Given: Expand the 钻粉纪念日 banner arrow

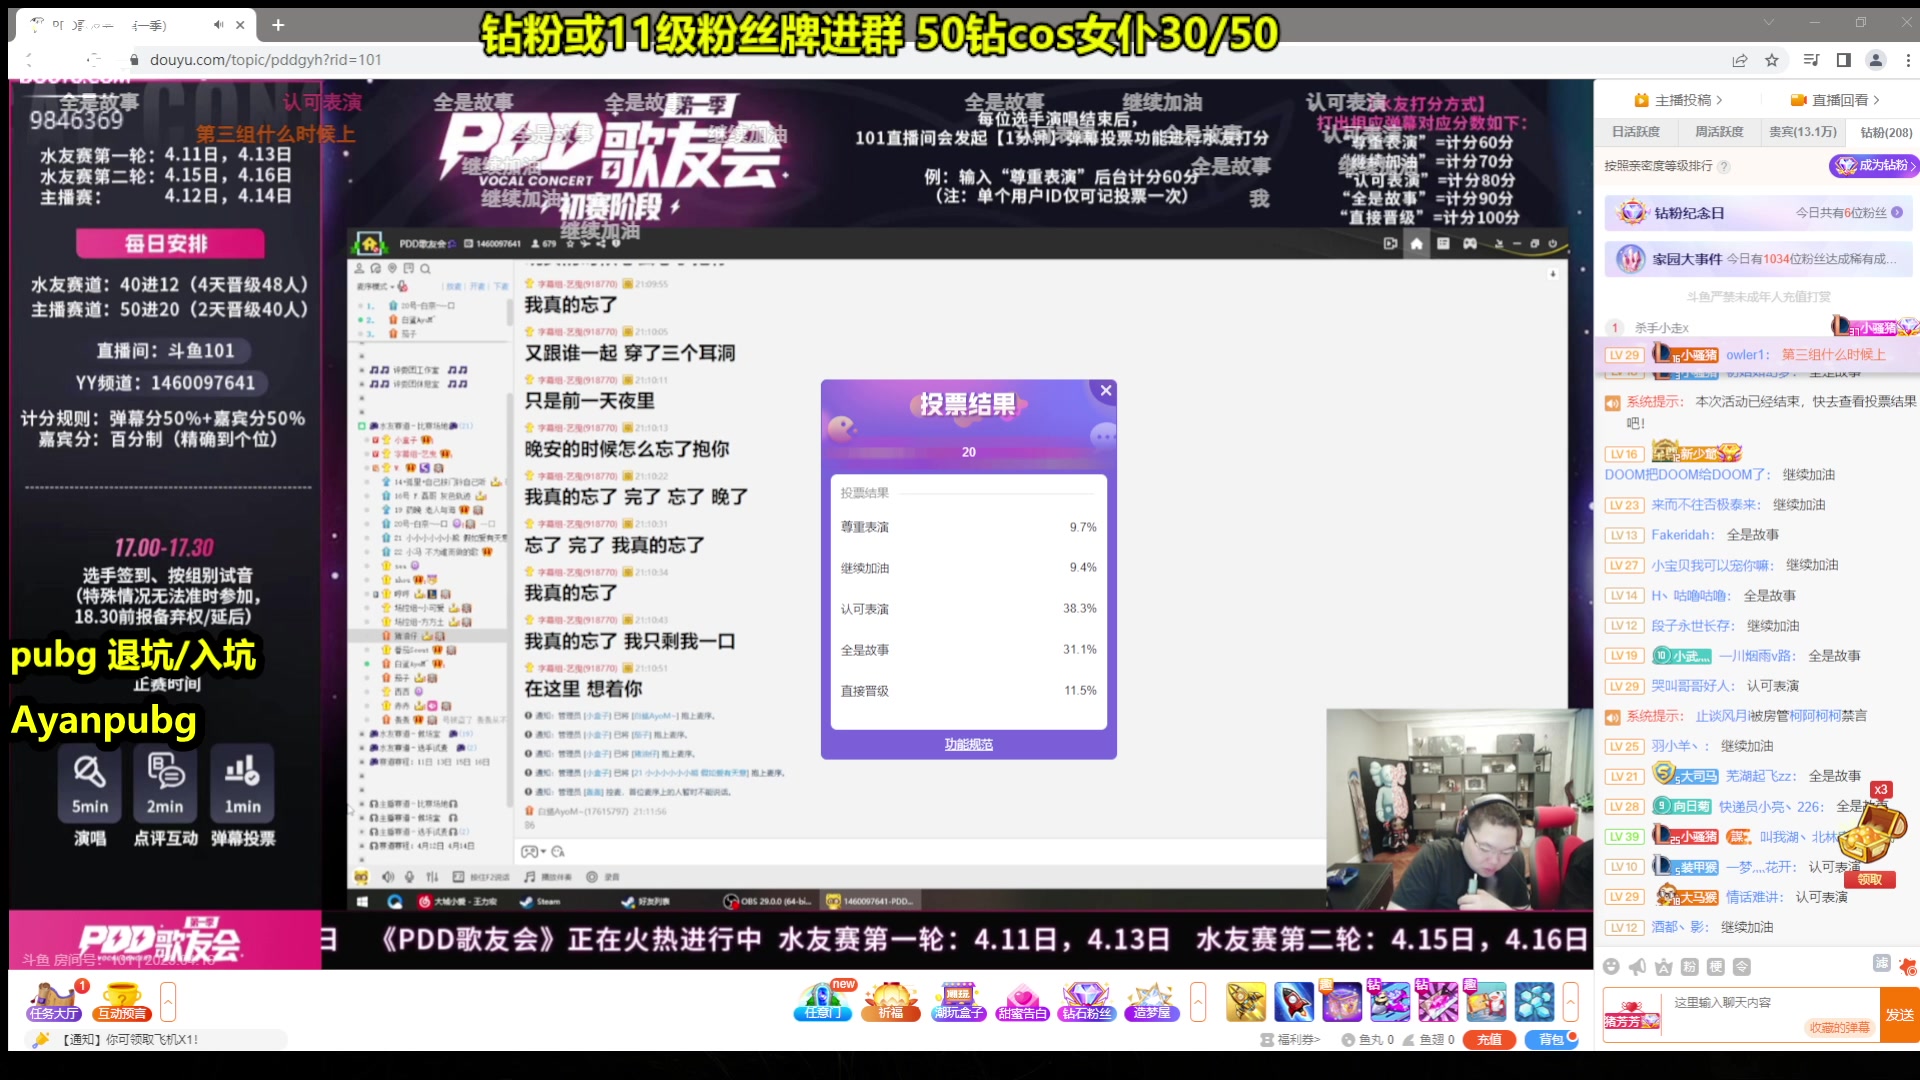Looking at the screenshot, I should click(1897, 212).
